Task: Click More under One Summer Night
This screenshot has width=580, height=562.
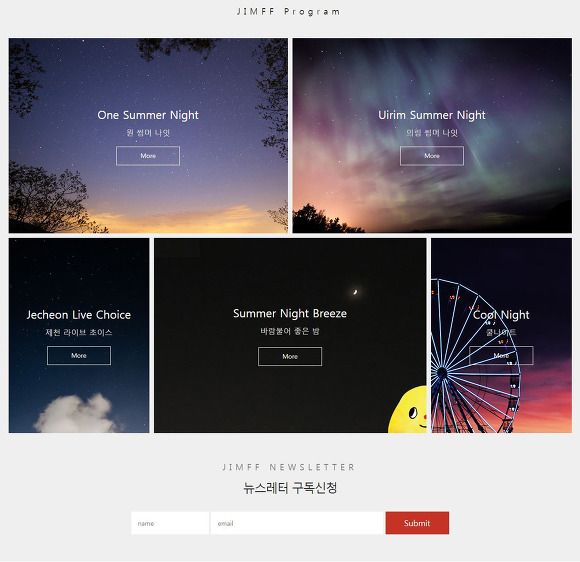Action: click(148, 156)
